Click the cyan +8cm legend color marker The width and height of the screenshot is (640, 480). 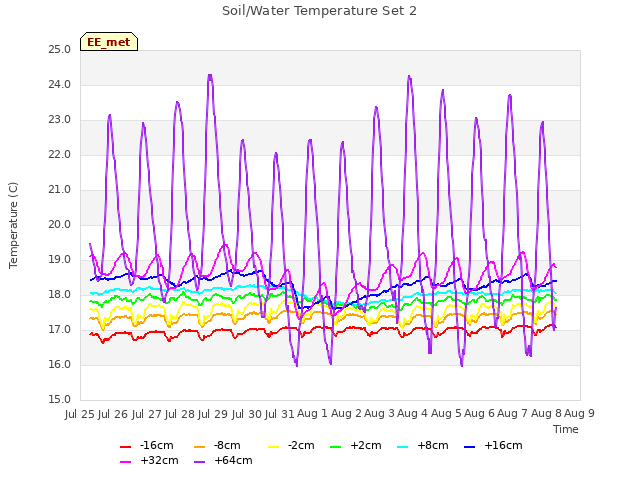[x=402, y=447]
